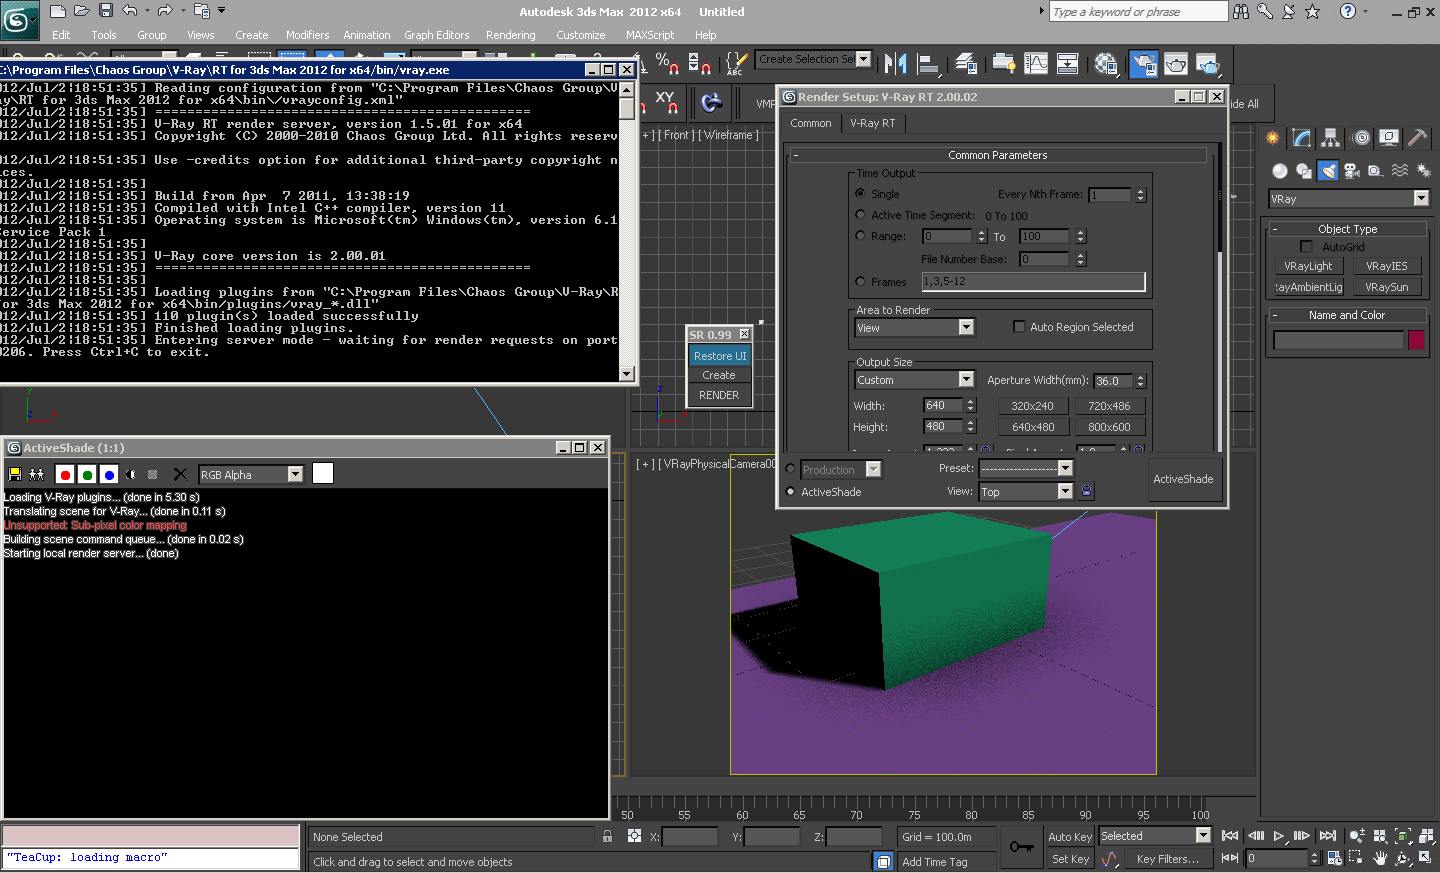Select the Shapes category icon

click(1303, 171)
